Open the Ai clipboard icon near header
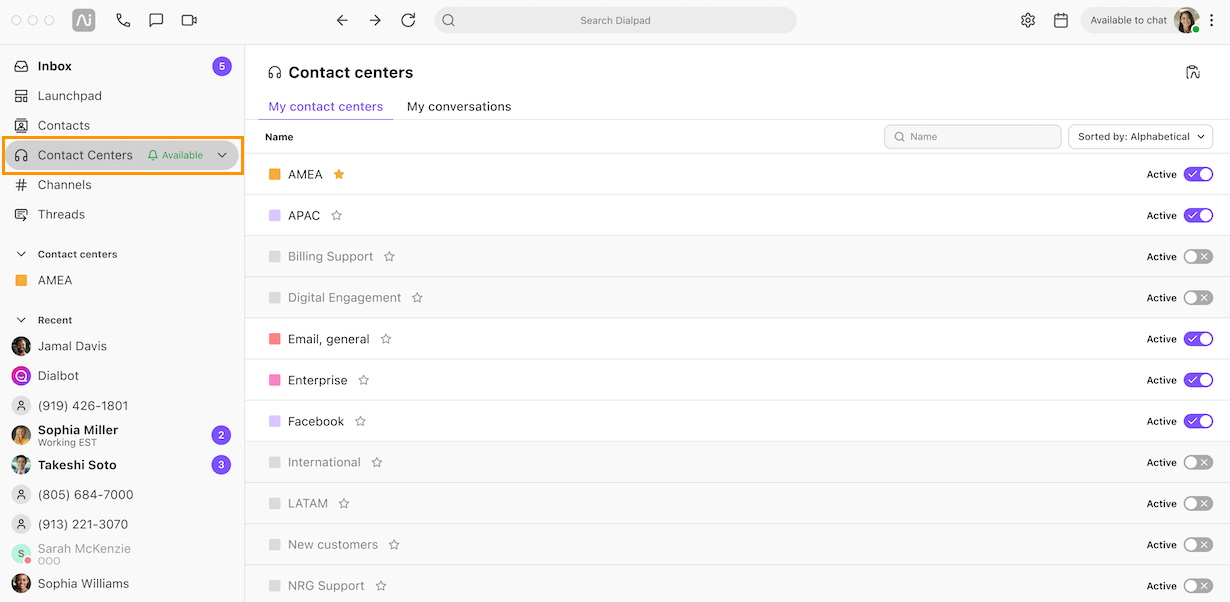The height and width of the screenshot is (602, 1230). point(1192,72)
